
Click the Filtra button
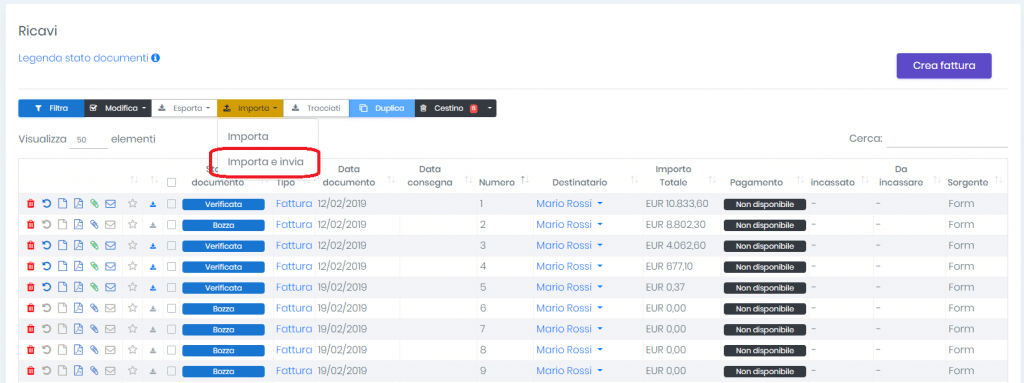(x=51, y=108)
